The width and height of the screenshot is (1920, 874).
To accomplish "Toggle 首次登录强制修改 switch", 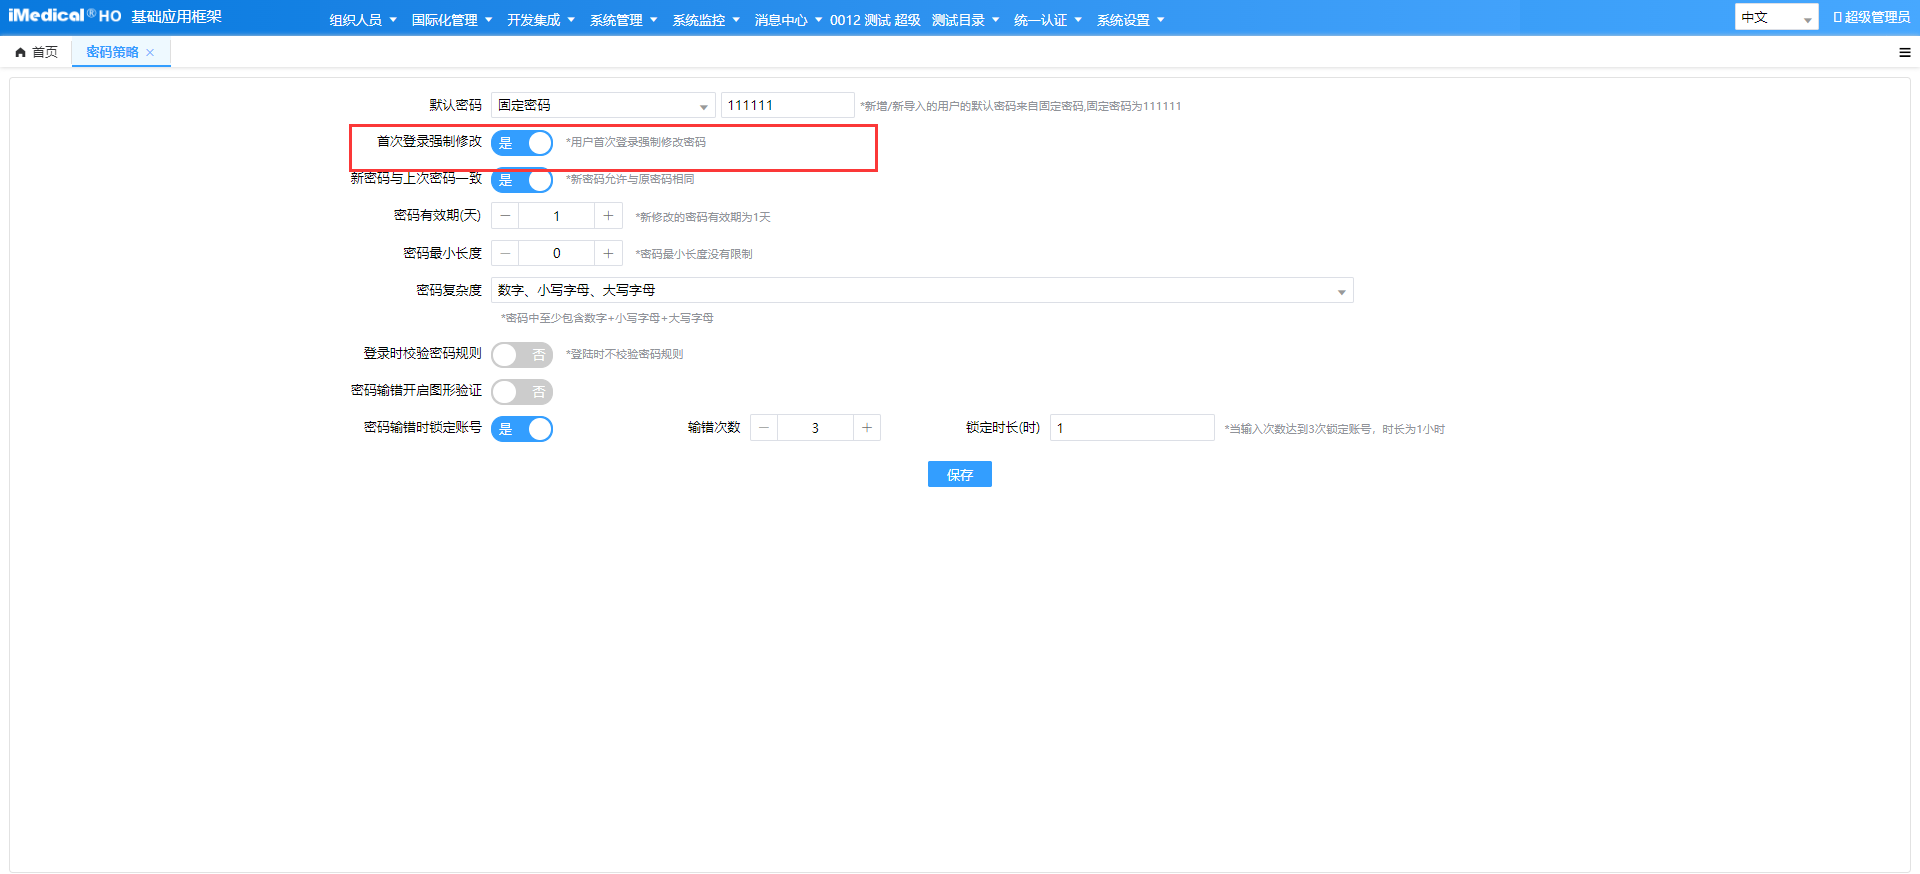I will (522, 143).
